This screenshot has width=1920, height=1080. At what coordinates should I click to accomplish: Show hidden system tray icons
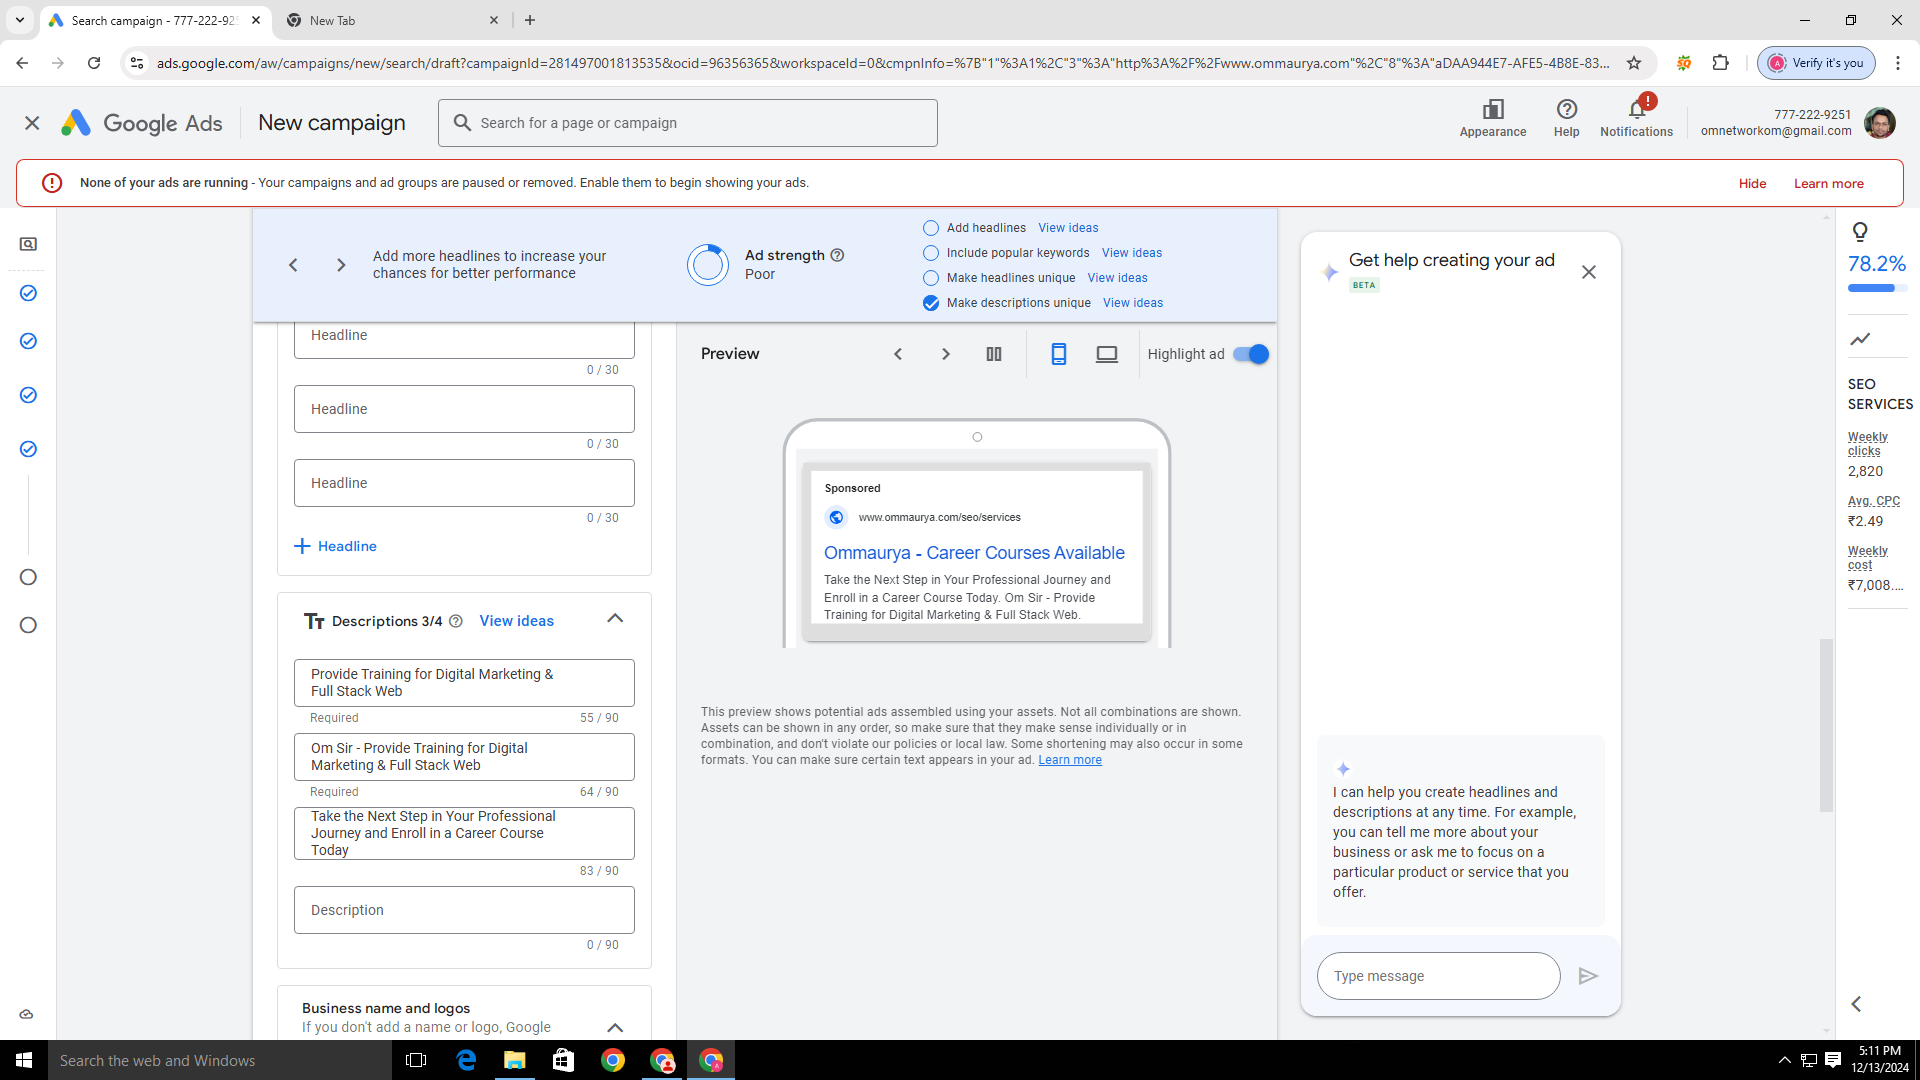(1784, 1060)
